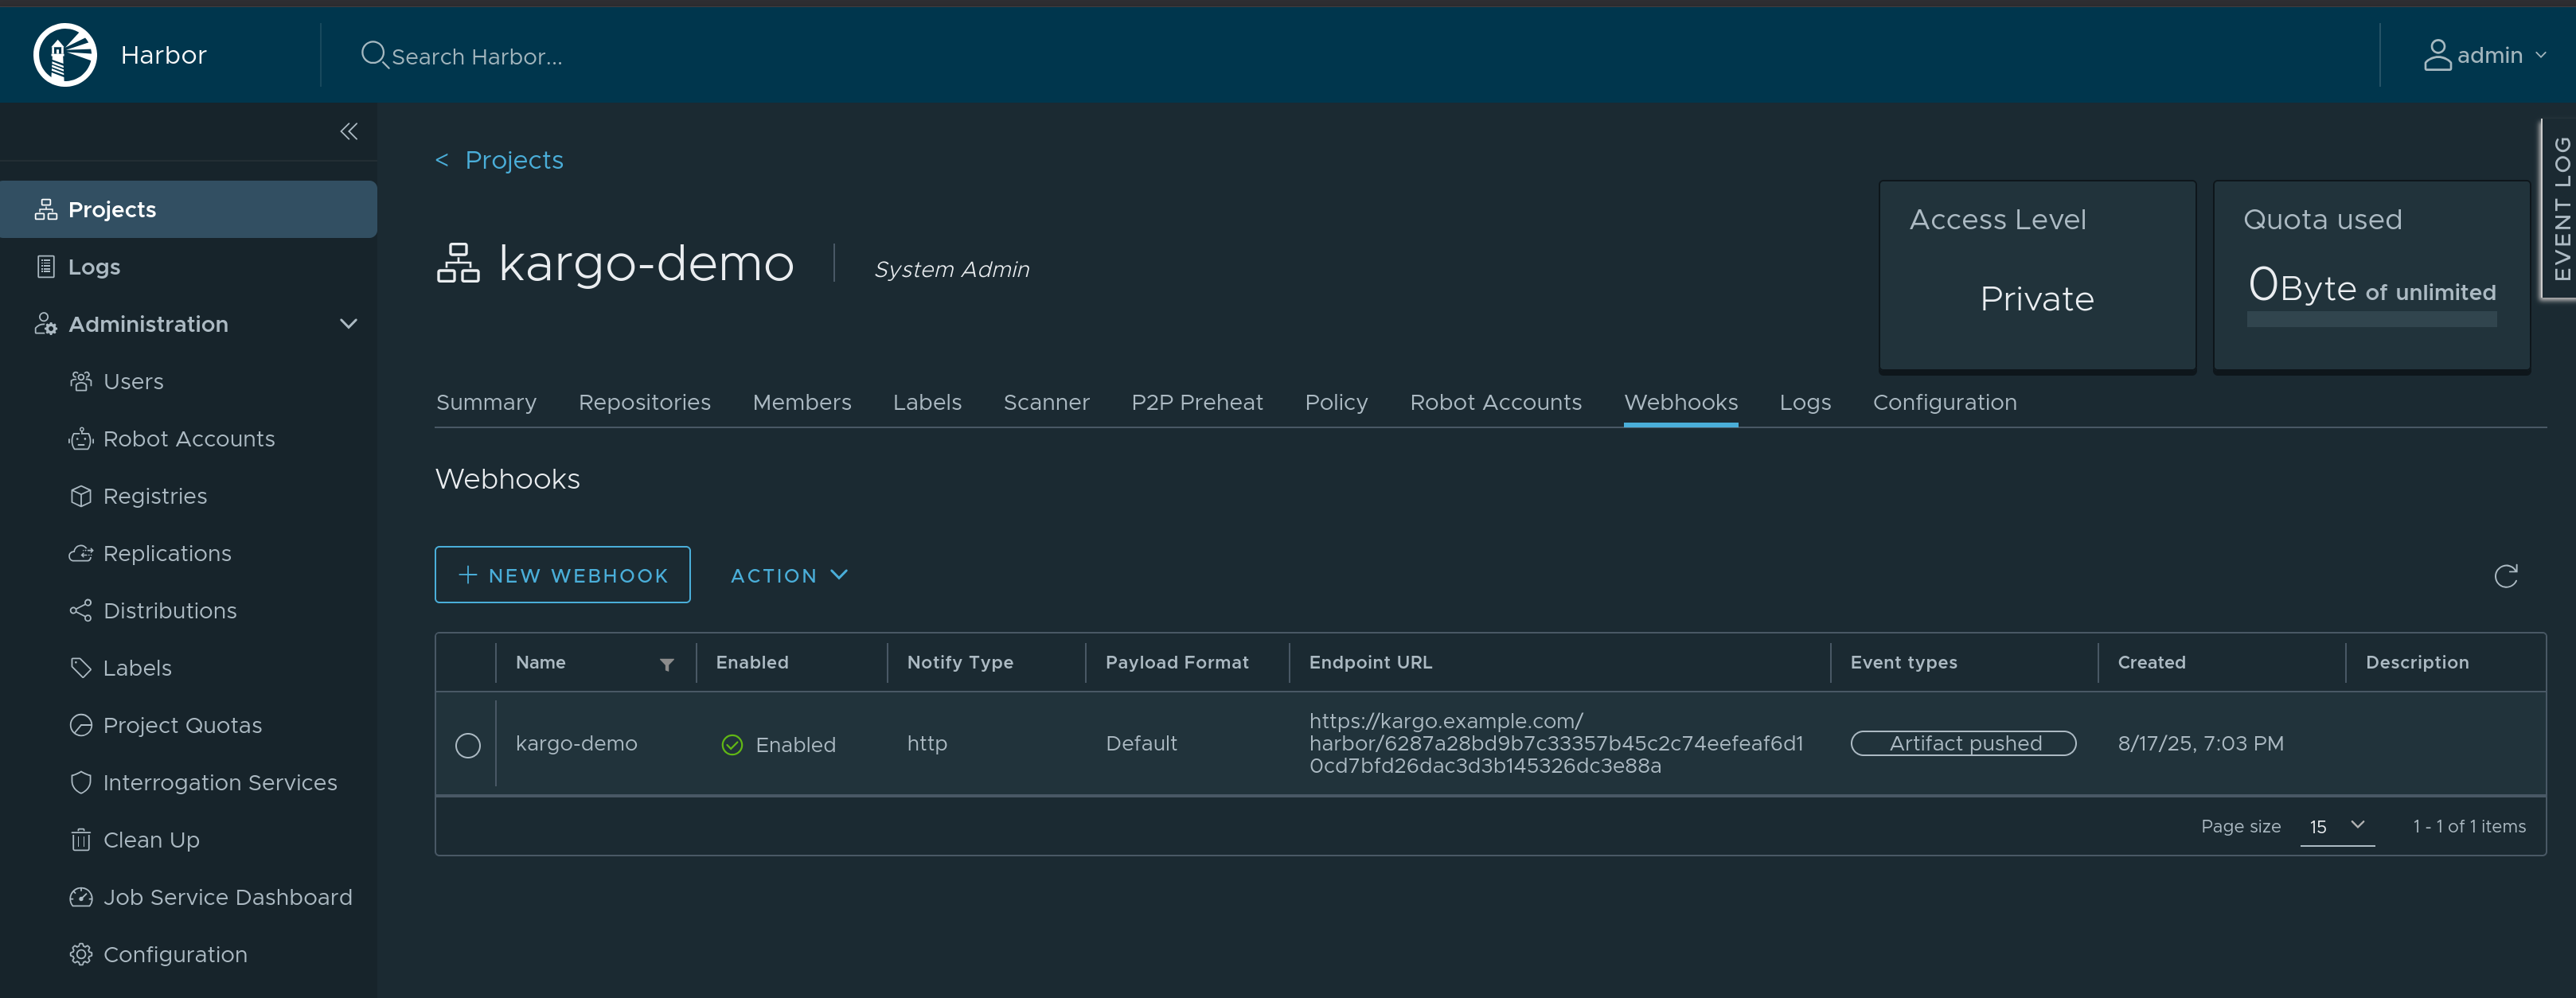Open the admin account menu
This screenshot has height=998, width=2576.
click(x=2489, y=55)
